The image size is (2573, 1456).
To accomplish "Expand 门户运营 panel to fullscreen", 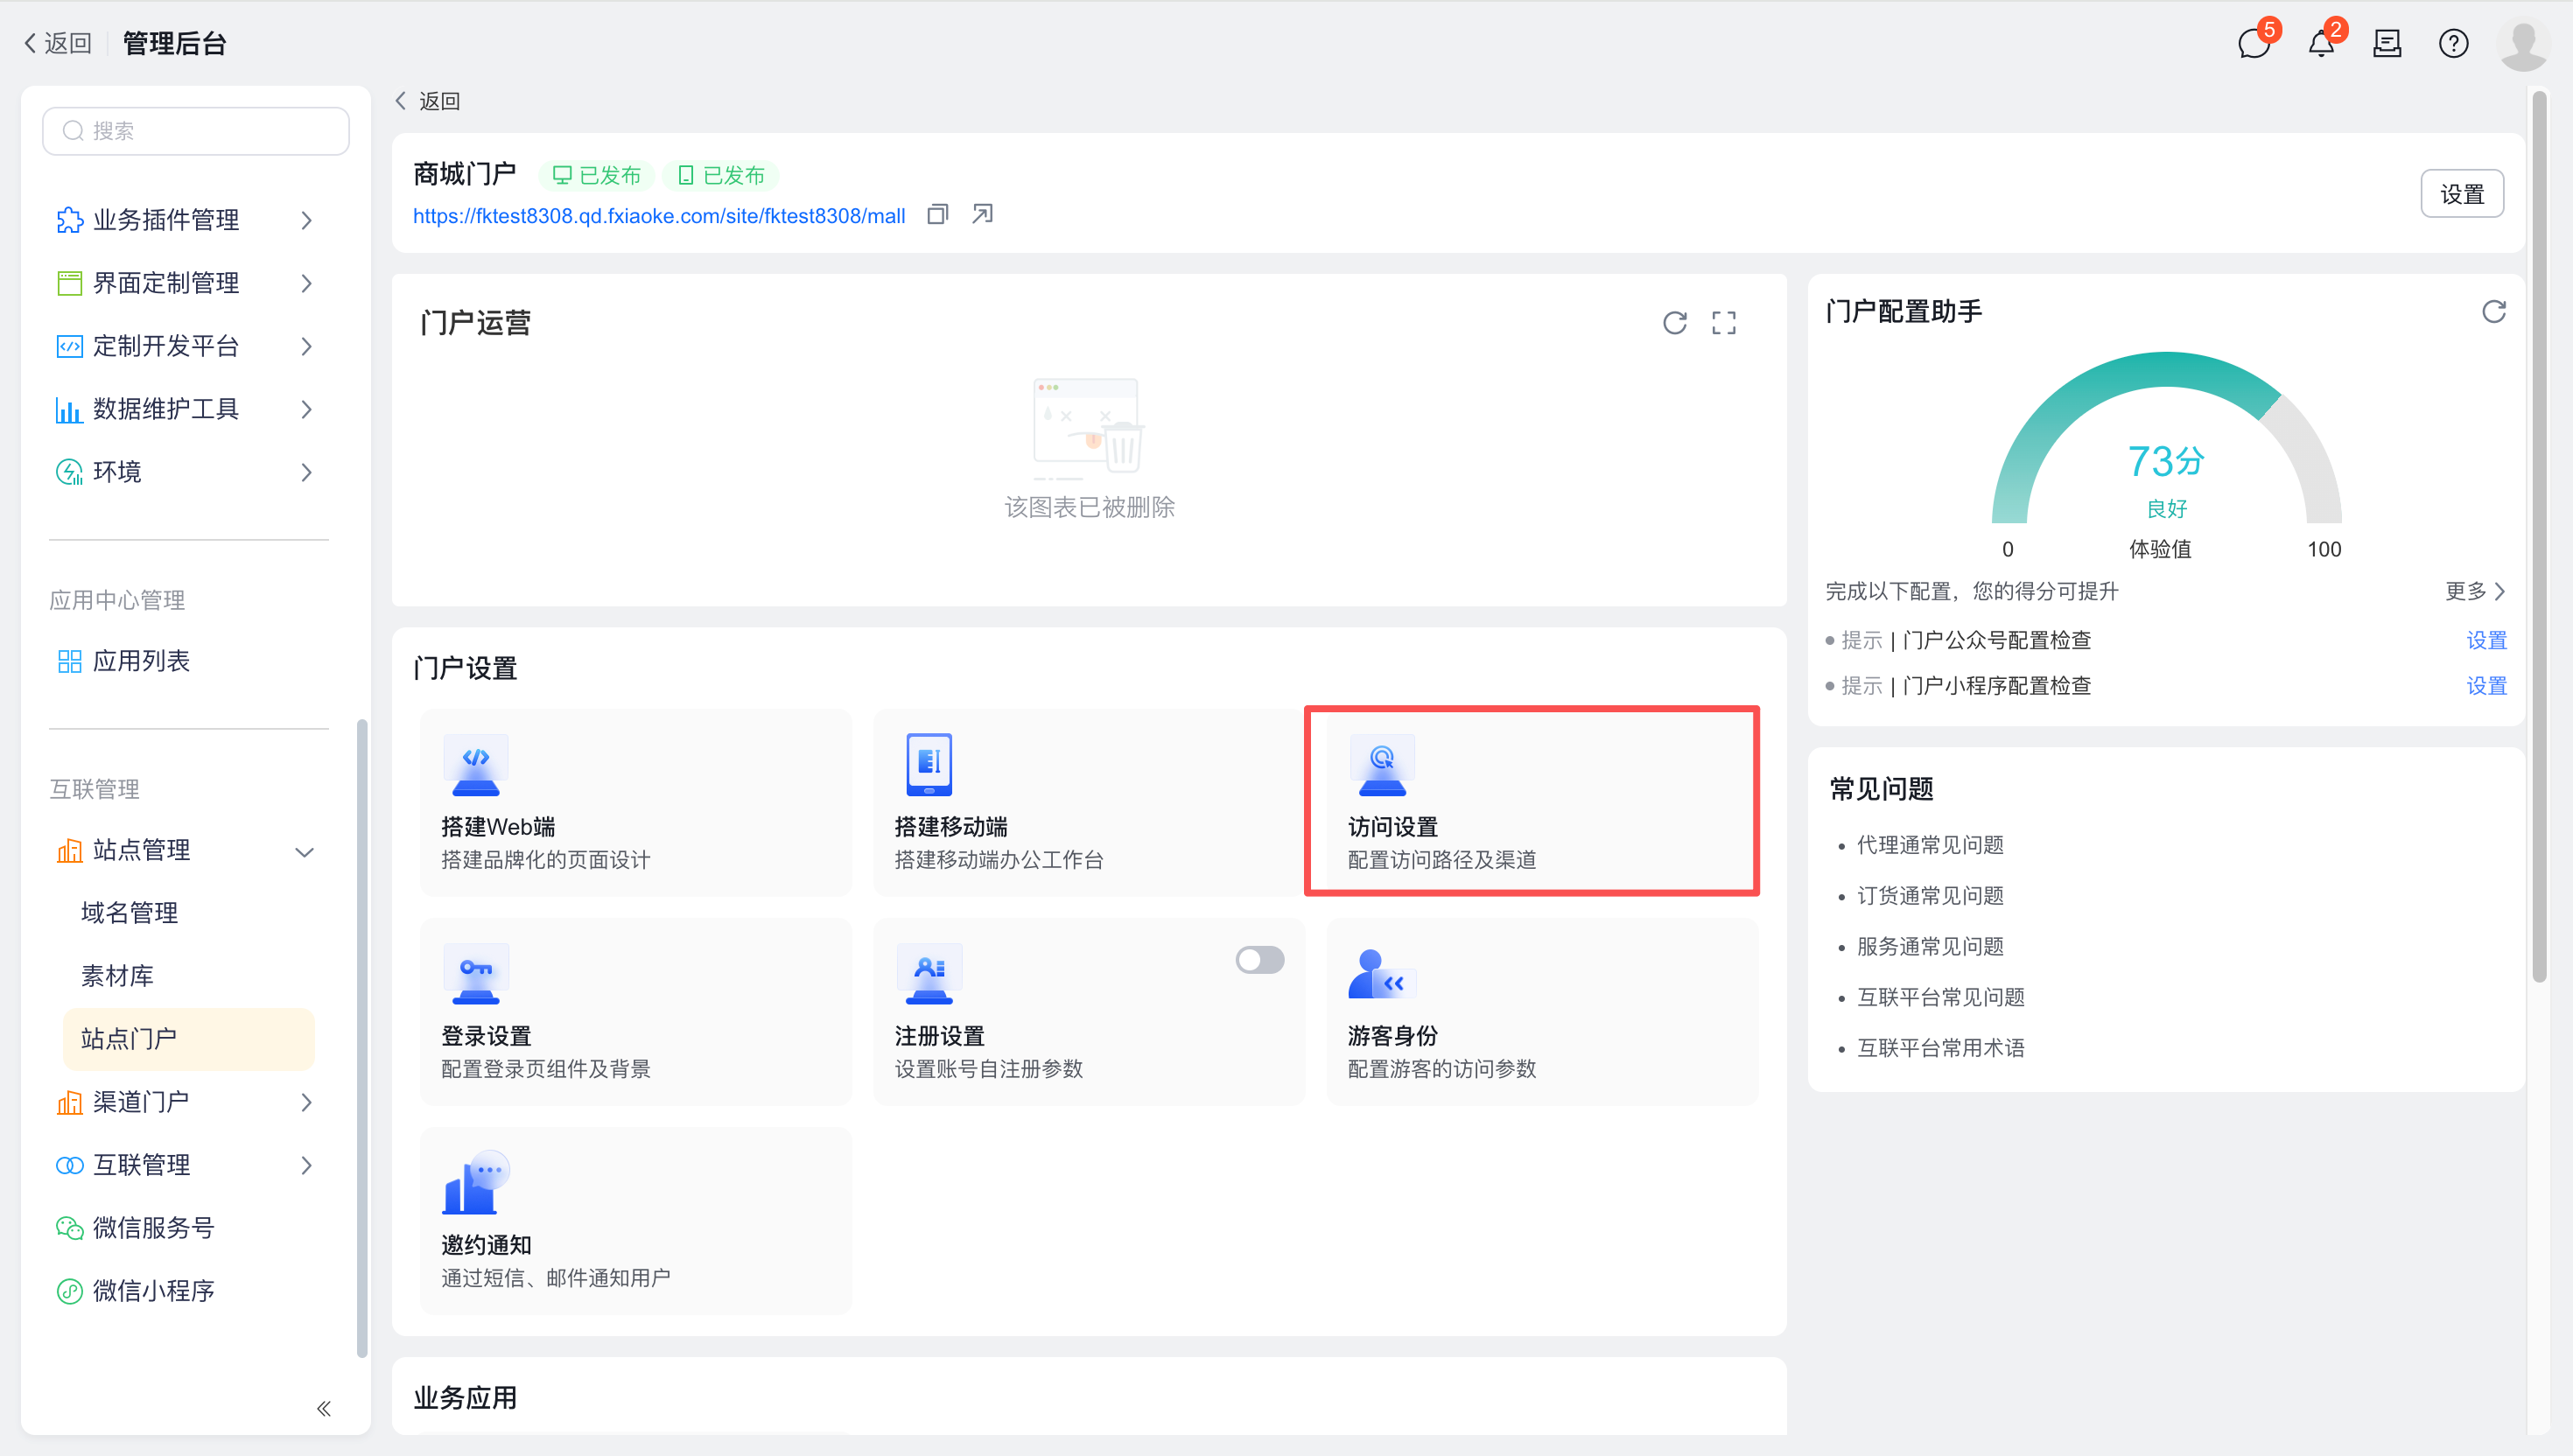I will click(1723, 322).
